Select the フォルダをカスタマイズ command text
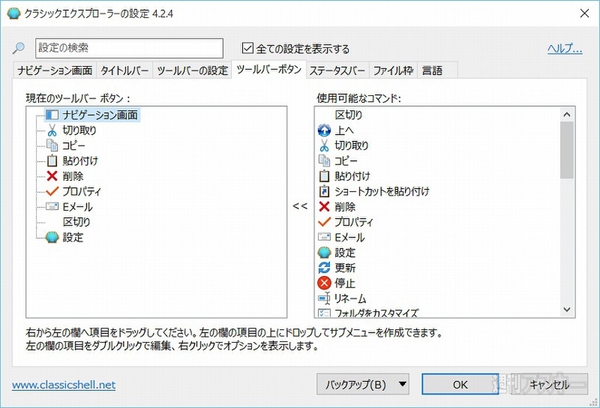The height and width of the screenshot is (408, 600). pos(377,313)
